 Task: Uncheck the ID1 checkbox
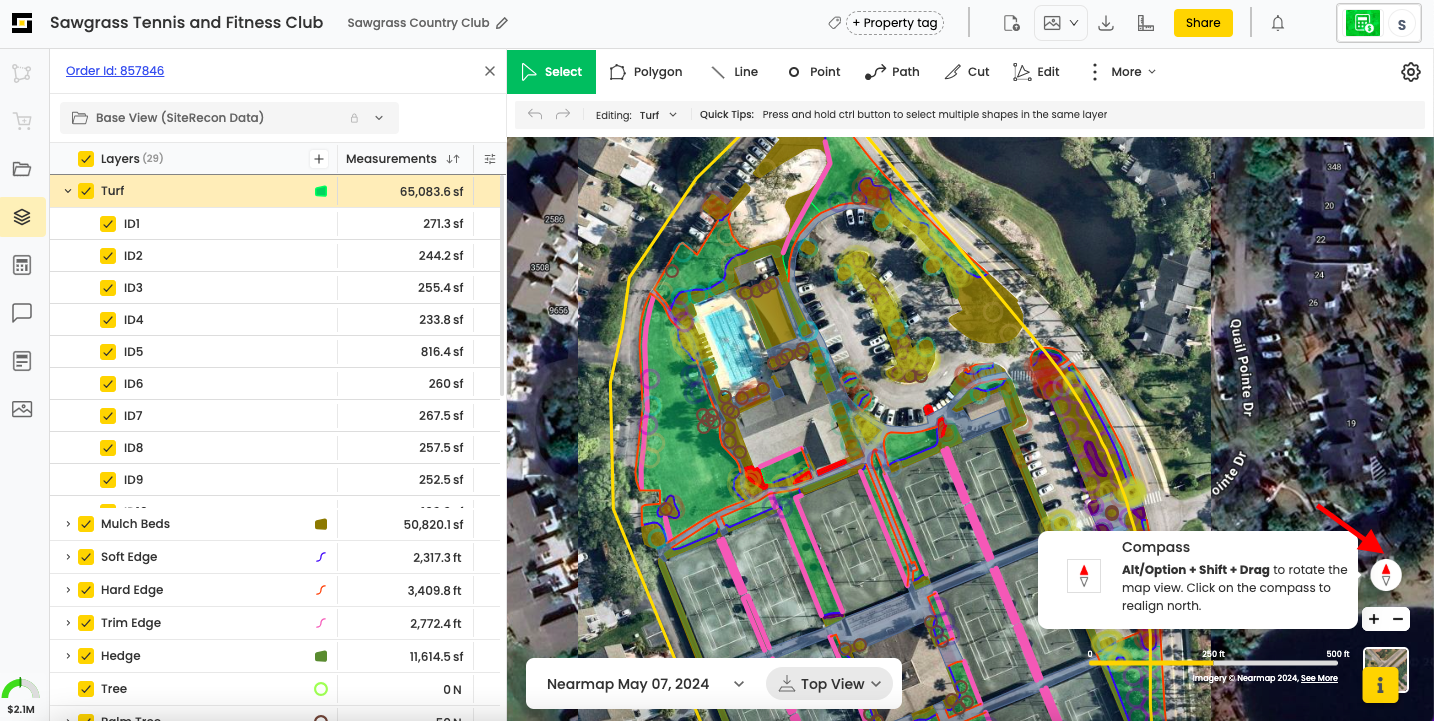[x=108, y=224]
